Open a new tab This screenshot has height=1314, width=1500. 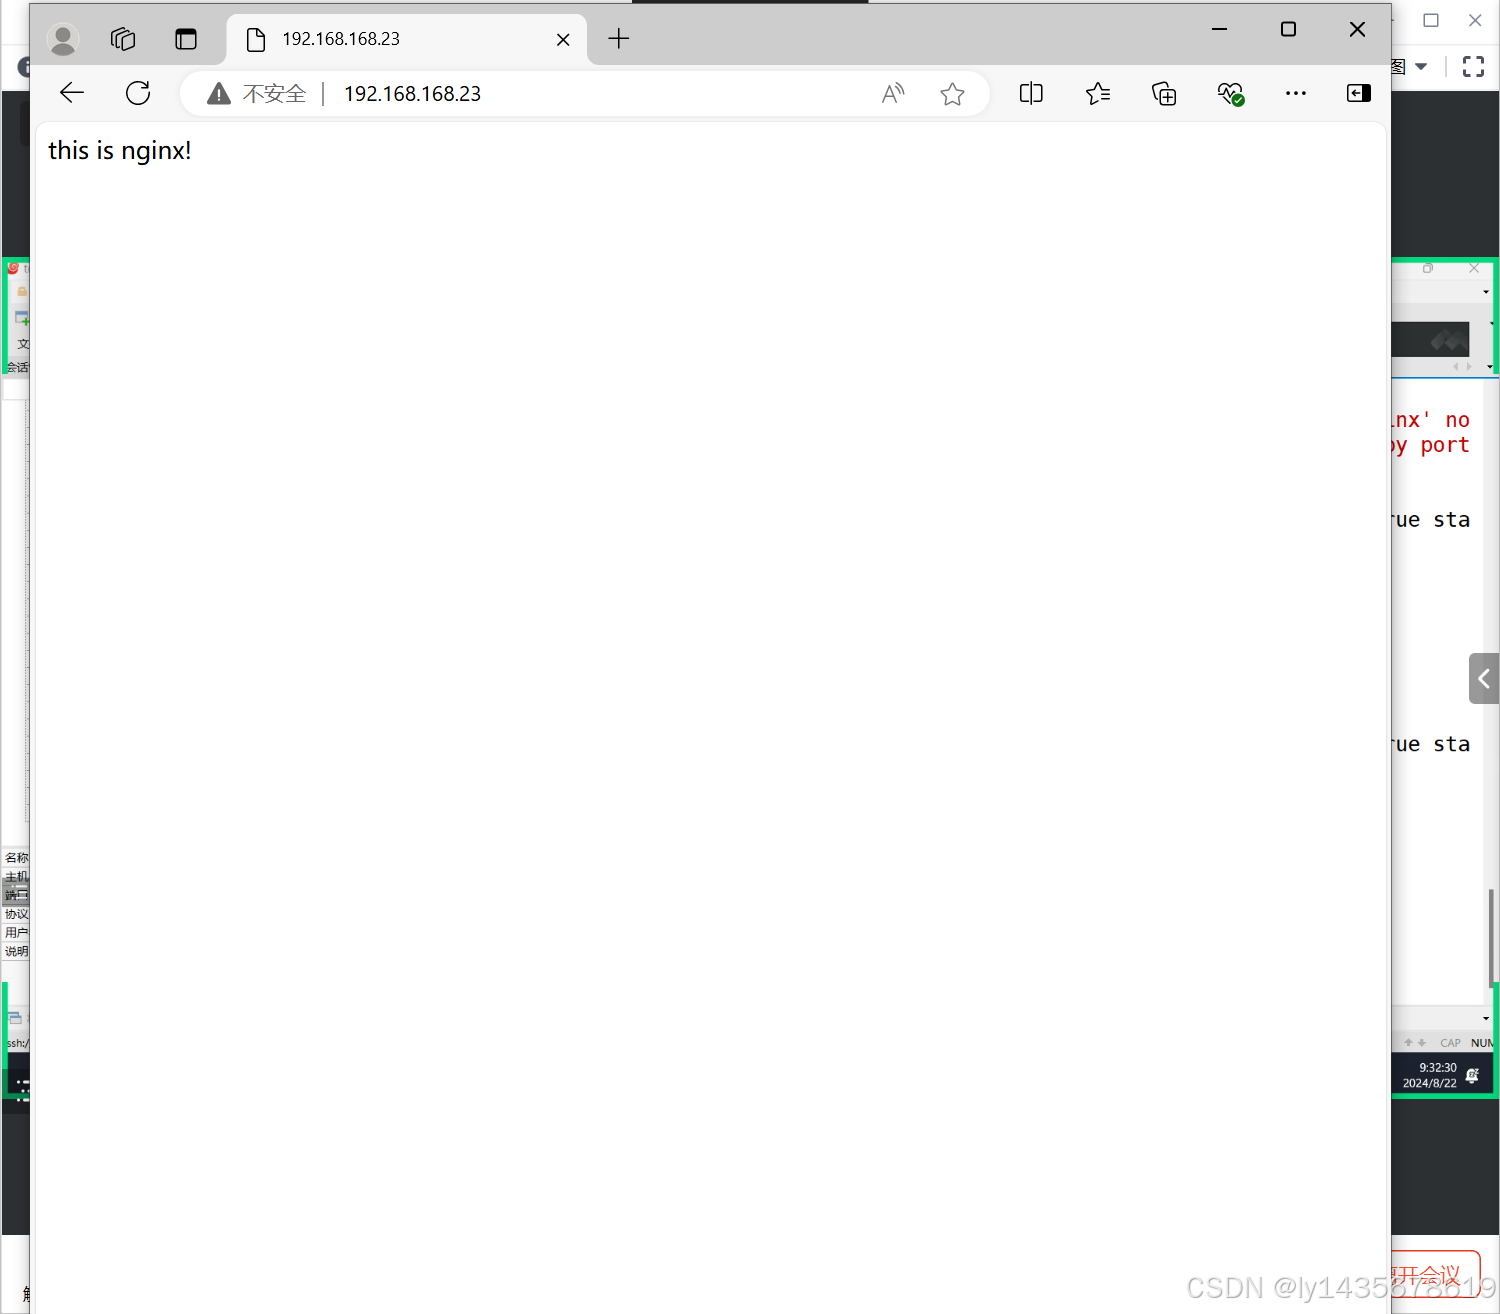click(x=619, y=39)
